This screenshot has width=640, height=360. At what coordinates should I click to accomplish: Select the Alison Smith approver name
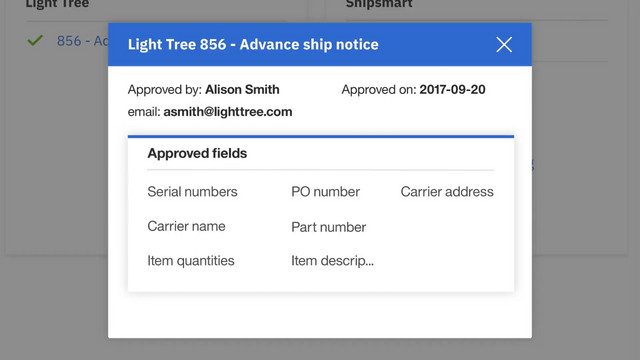click(242, 89)
